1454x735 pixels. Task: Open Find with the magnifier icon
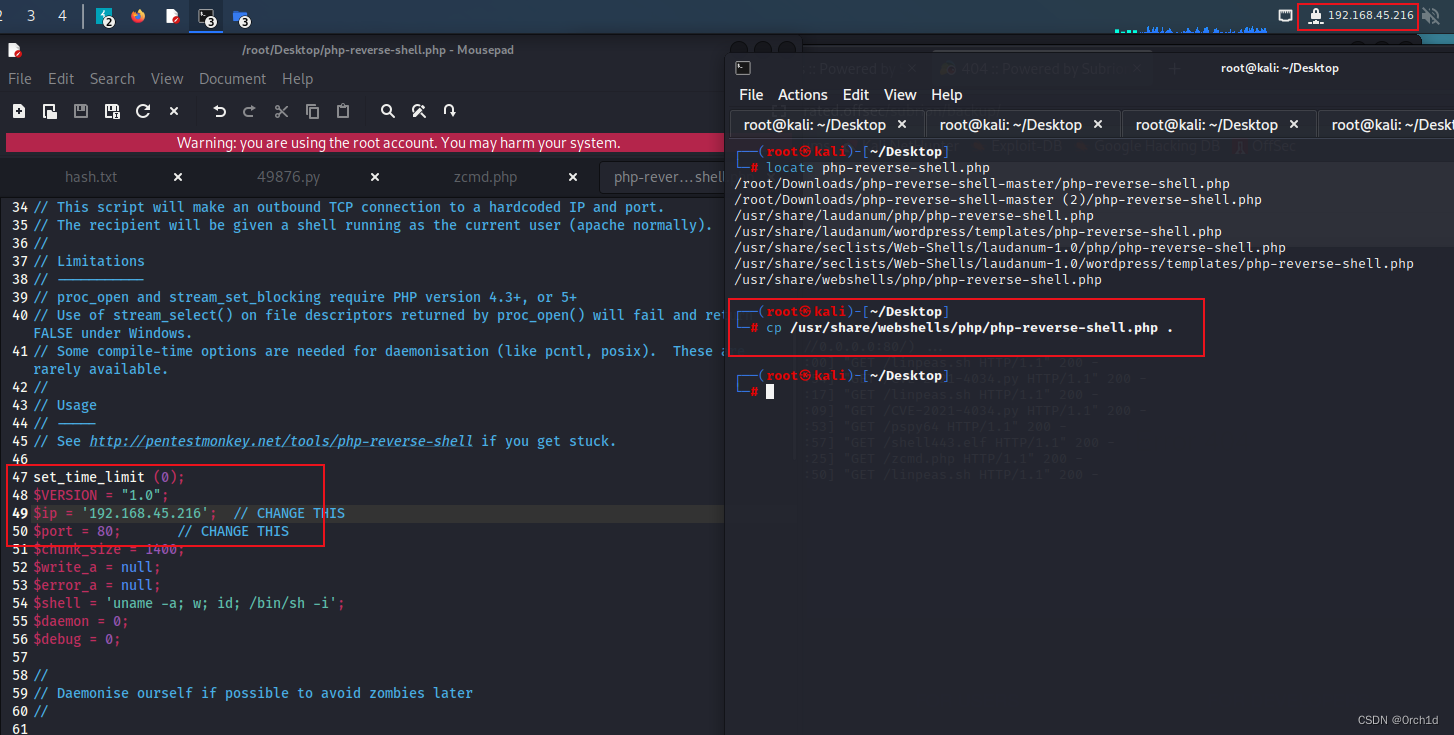click(388, 111)
